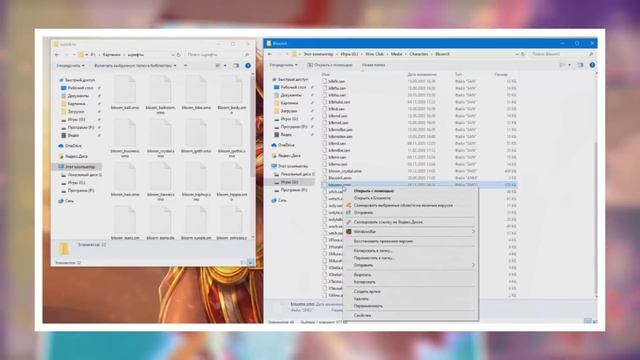
Task: Select bloom_hair.omo file icon in left window
Action: point(125,176)
